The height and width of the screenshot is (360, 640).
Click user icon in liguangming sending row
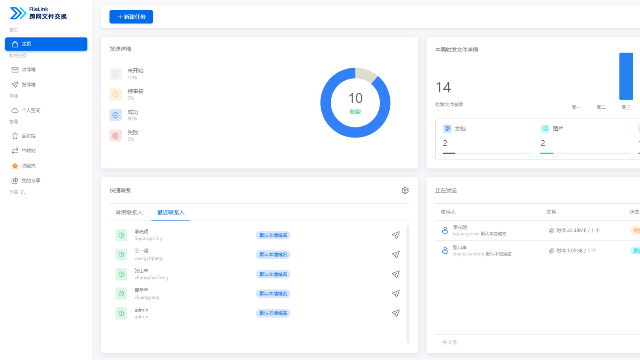pos(445,231)
